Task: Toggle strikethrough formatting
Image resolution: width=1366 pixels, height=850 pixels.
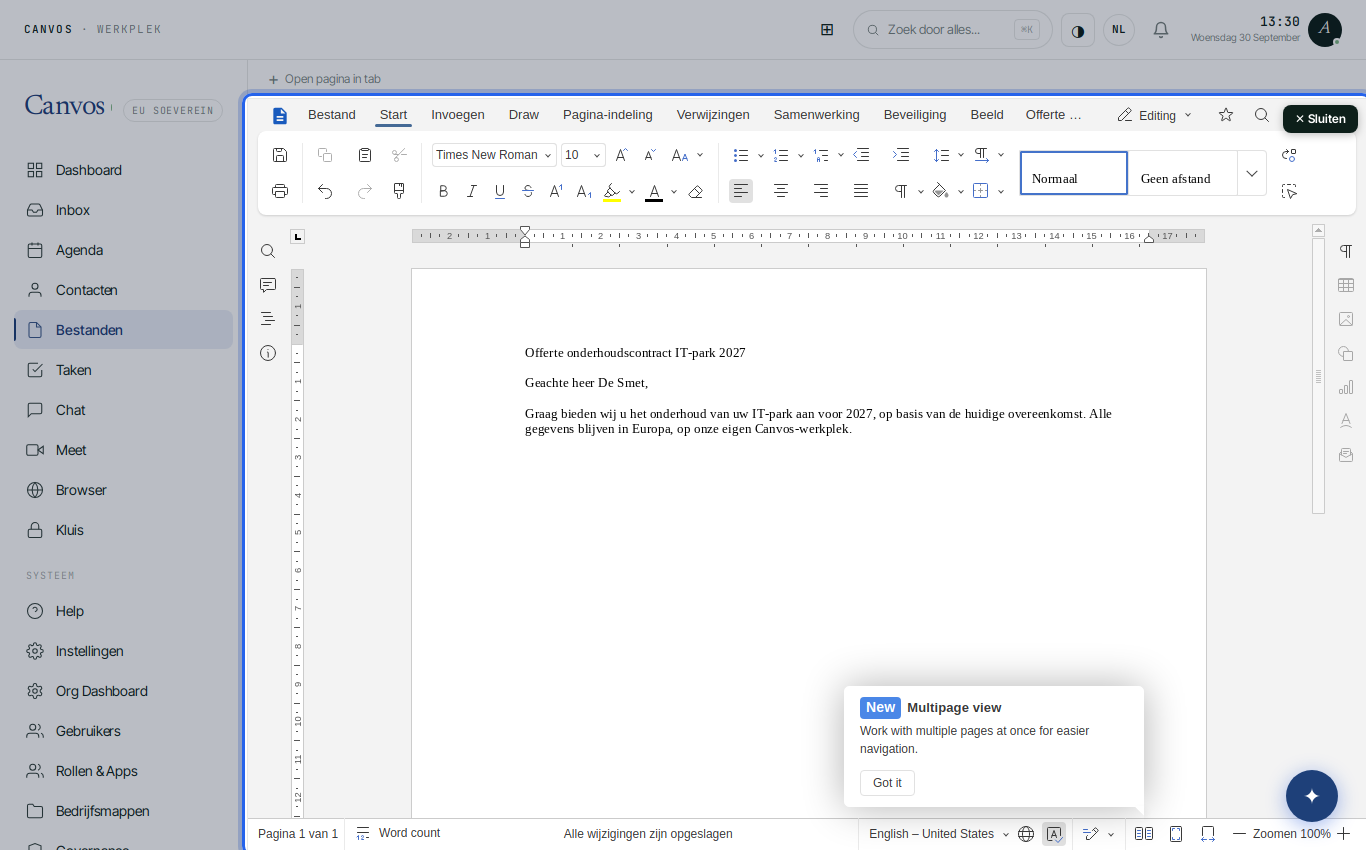Action: tap(528, 191)
